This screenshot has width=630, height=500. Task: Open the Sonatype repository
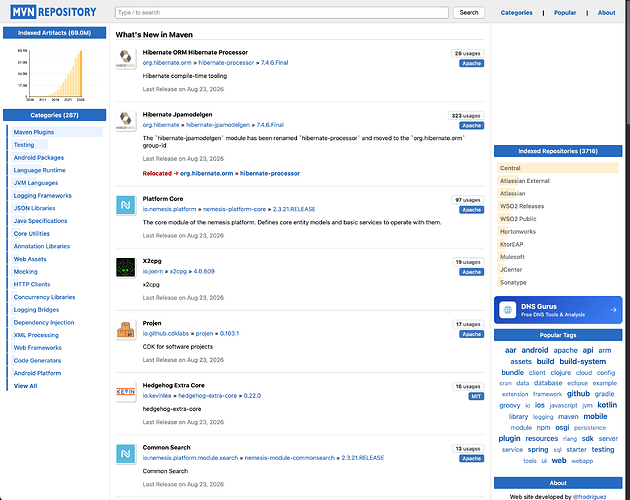click(513, 283)
